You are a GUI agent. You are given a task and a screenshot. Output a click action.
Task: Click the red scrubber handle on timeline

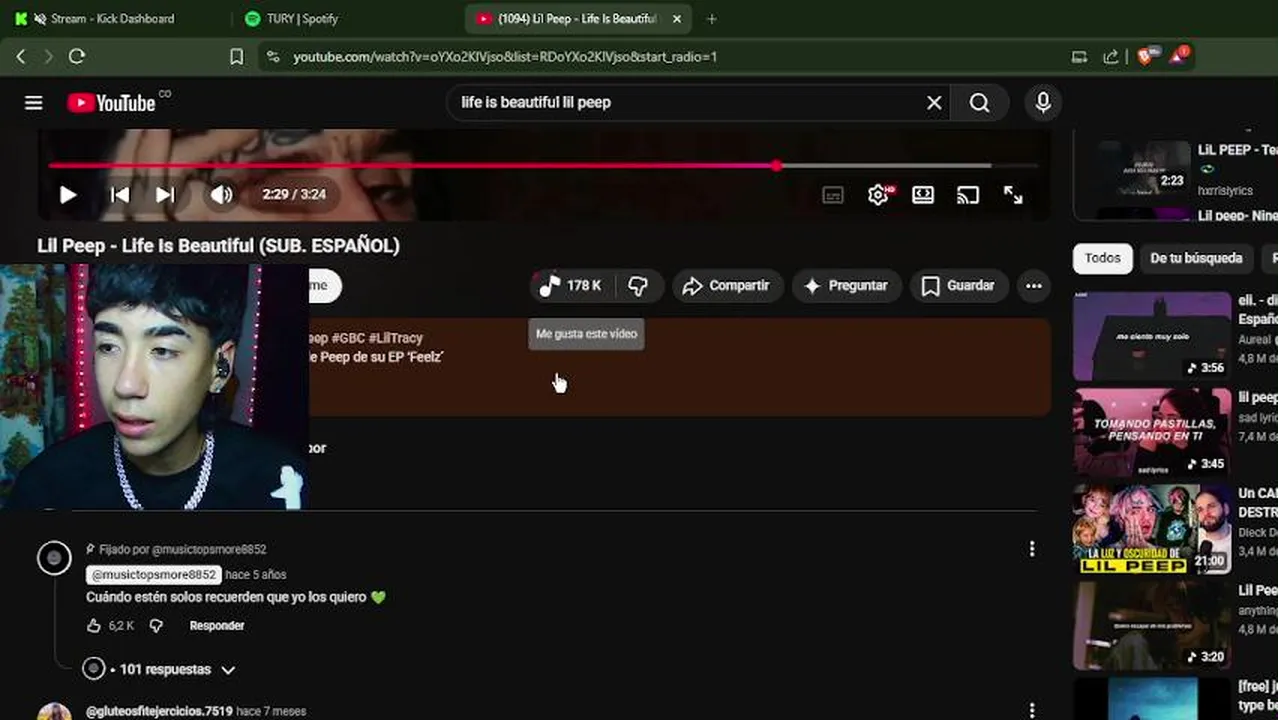(x=777, y=165)
